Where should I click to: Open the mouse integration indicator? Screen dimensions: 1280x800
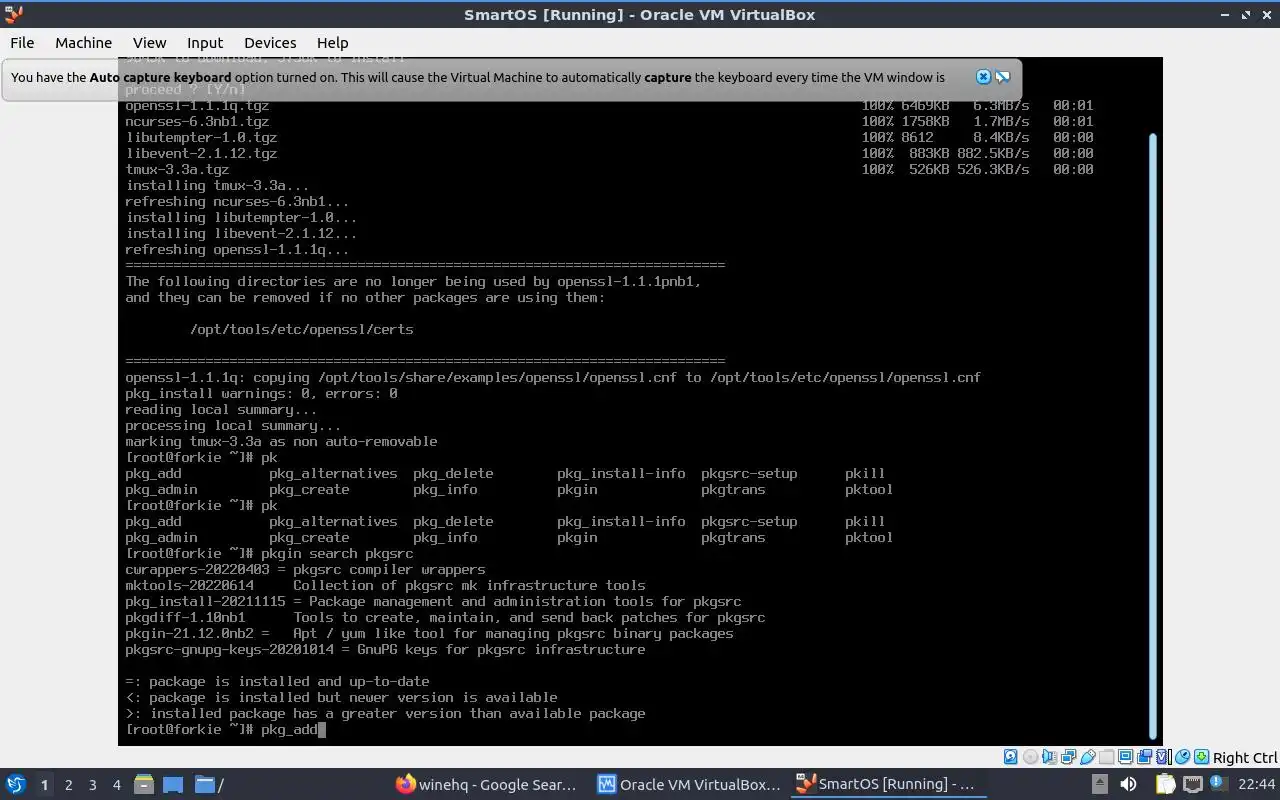pyautogui.click(x=1183, y=757)
